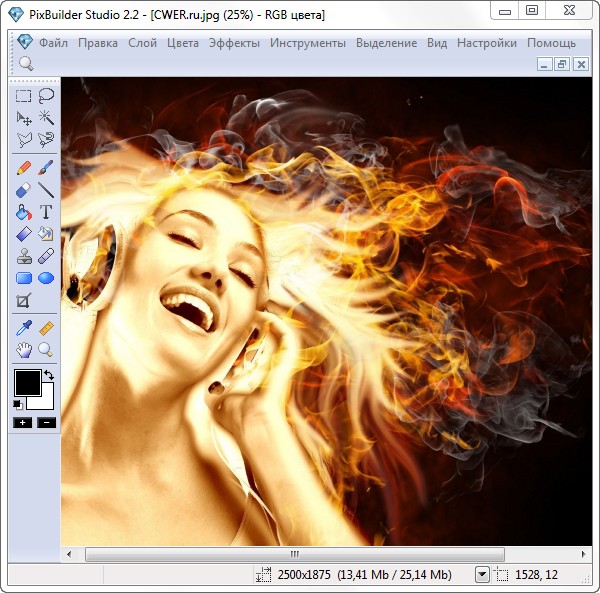The image size is (600, 593).
Task: Open the Эффекты menu
Action: [234, 43]
